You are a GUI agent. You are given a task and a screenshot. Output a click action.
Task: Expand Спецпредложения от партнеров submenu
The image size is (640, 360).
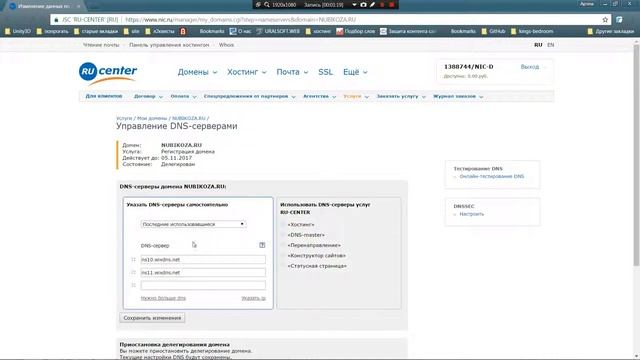[x=249, y=96]
